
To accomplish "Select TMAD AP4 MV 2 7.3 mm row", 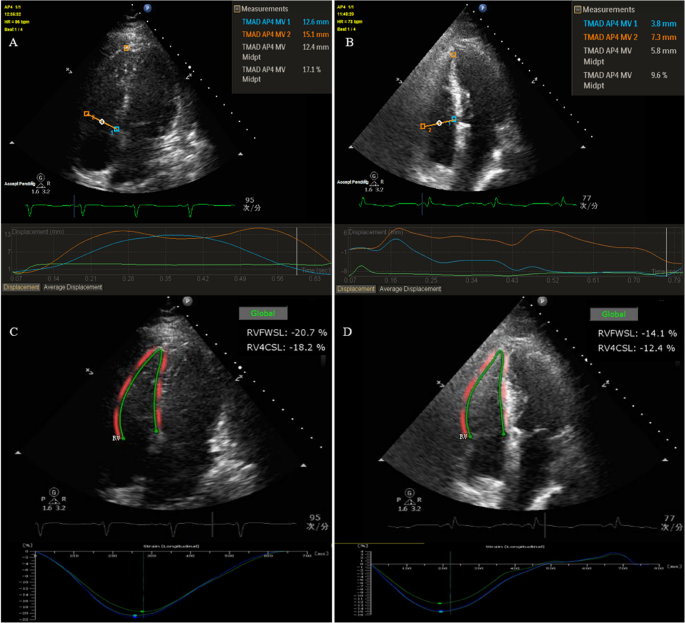I will [x=630, y=37].
